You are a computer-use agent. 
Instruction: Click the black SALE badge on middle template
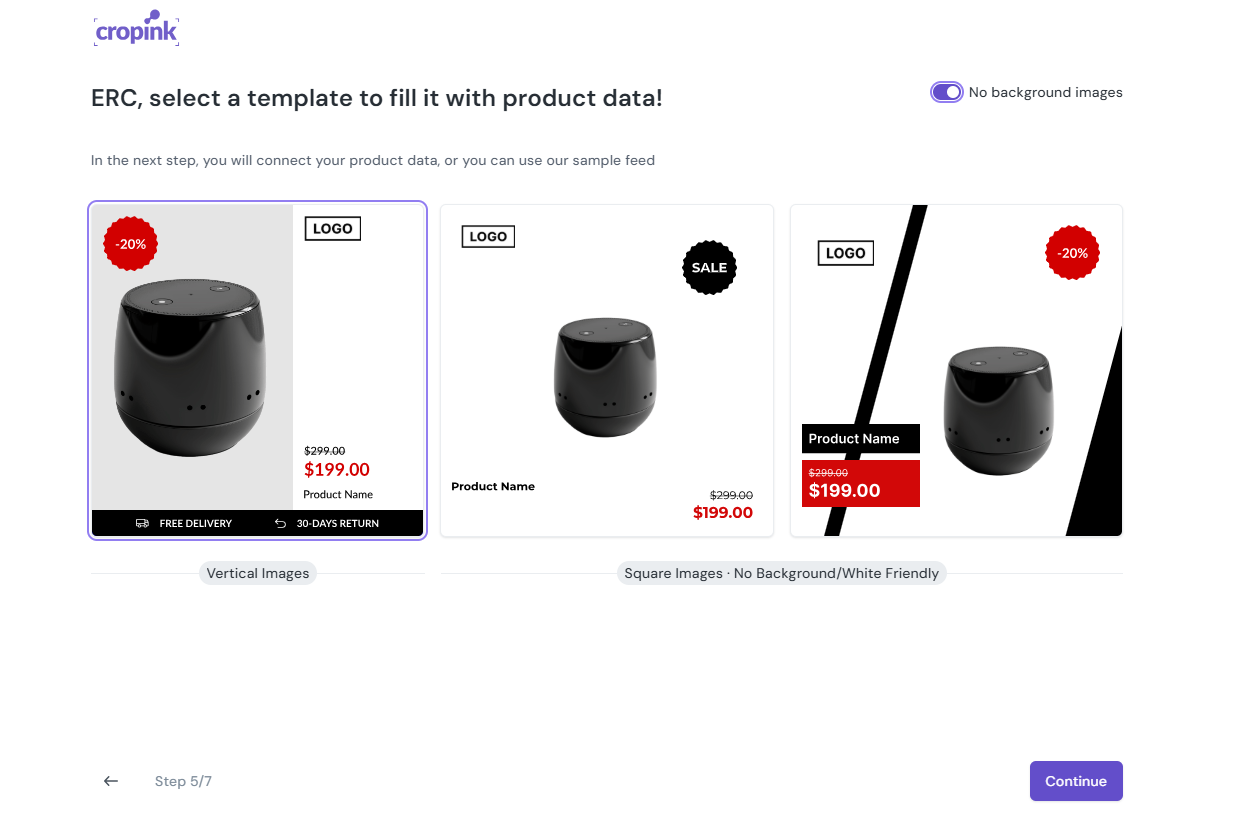(709, 267)
